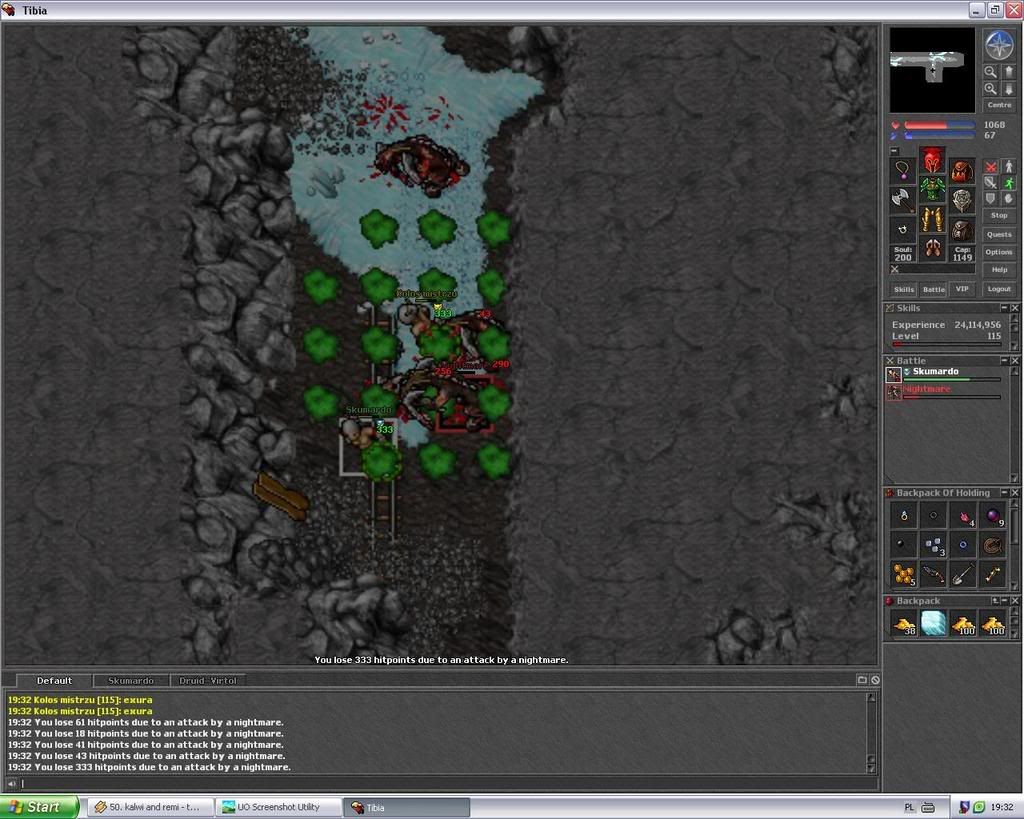The image size is (1024, 819).
Task: Pick the shovel in Backpack Of Holding
Action: click(x=963, y=574)
